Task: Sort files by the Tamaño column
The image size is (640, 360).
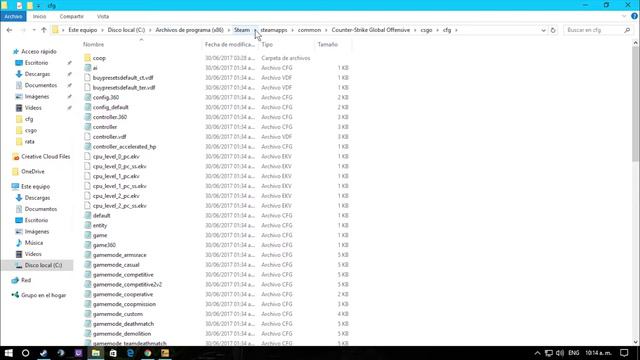Action: point(328,44)
